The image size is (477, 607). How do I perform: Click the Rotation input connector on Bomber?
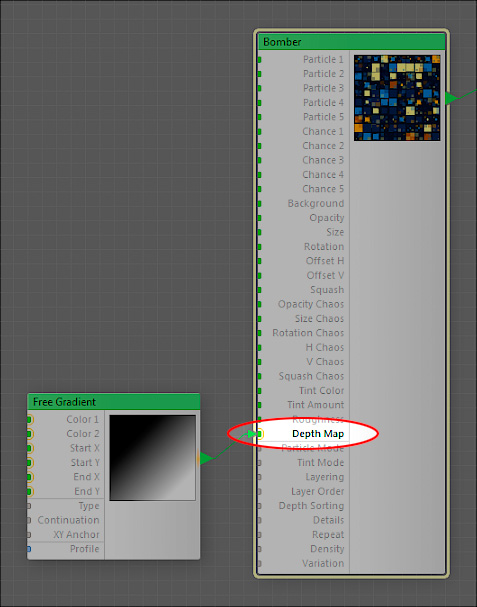(x=259, y=247)
